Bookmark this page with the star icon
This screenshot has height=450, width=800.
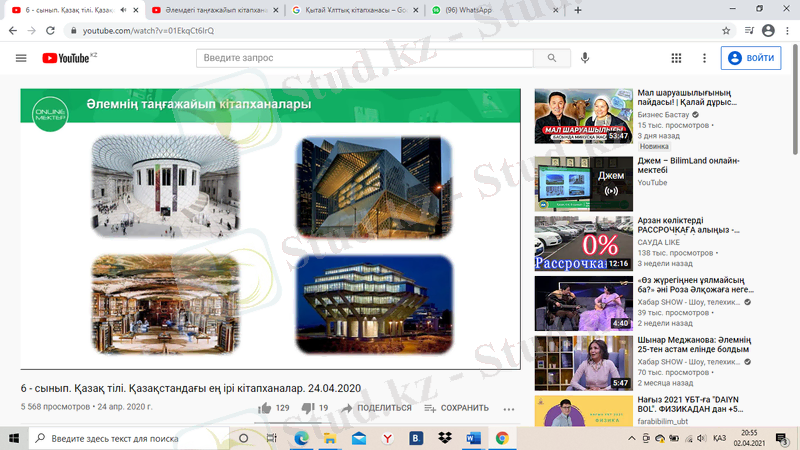click(x=727, y=31)
